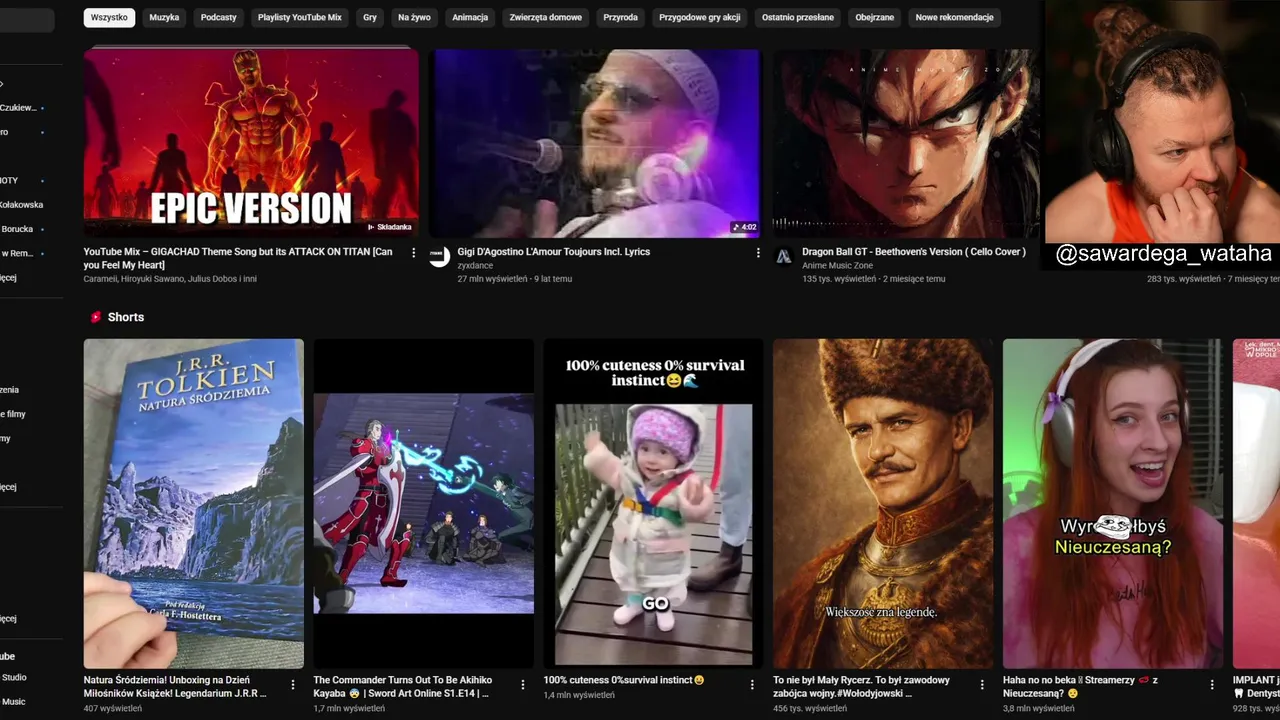Filter by Playlisty YouTube Mix chip

coord(300,17)
